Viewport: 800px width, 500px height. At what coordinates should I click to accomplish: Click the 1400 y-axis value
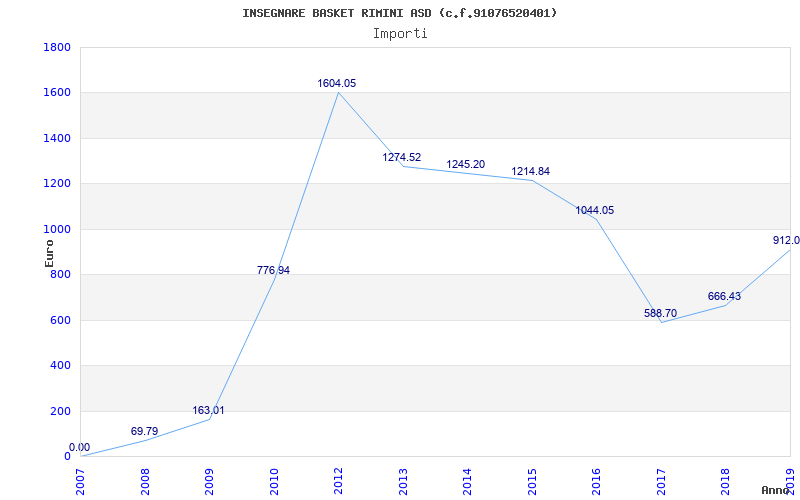tap(57, 138)
